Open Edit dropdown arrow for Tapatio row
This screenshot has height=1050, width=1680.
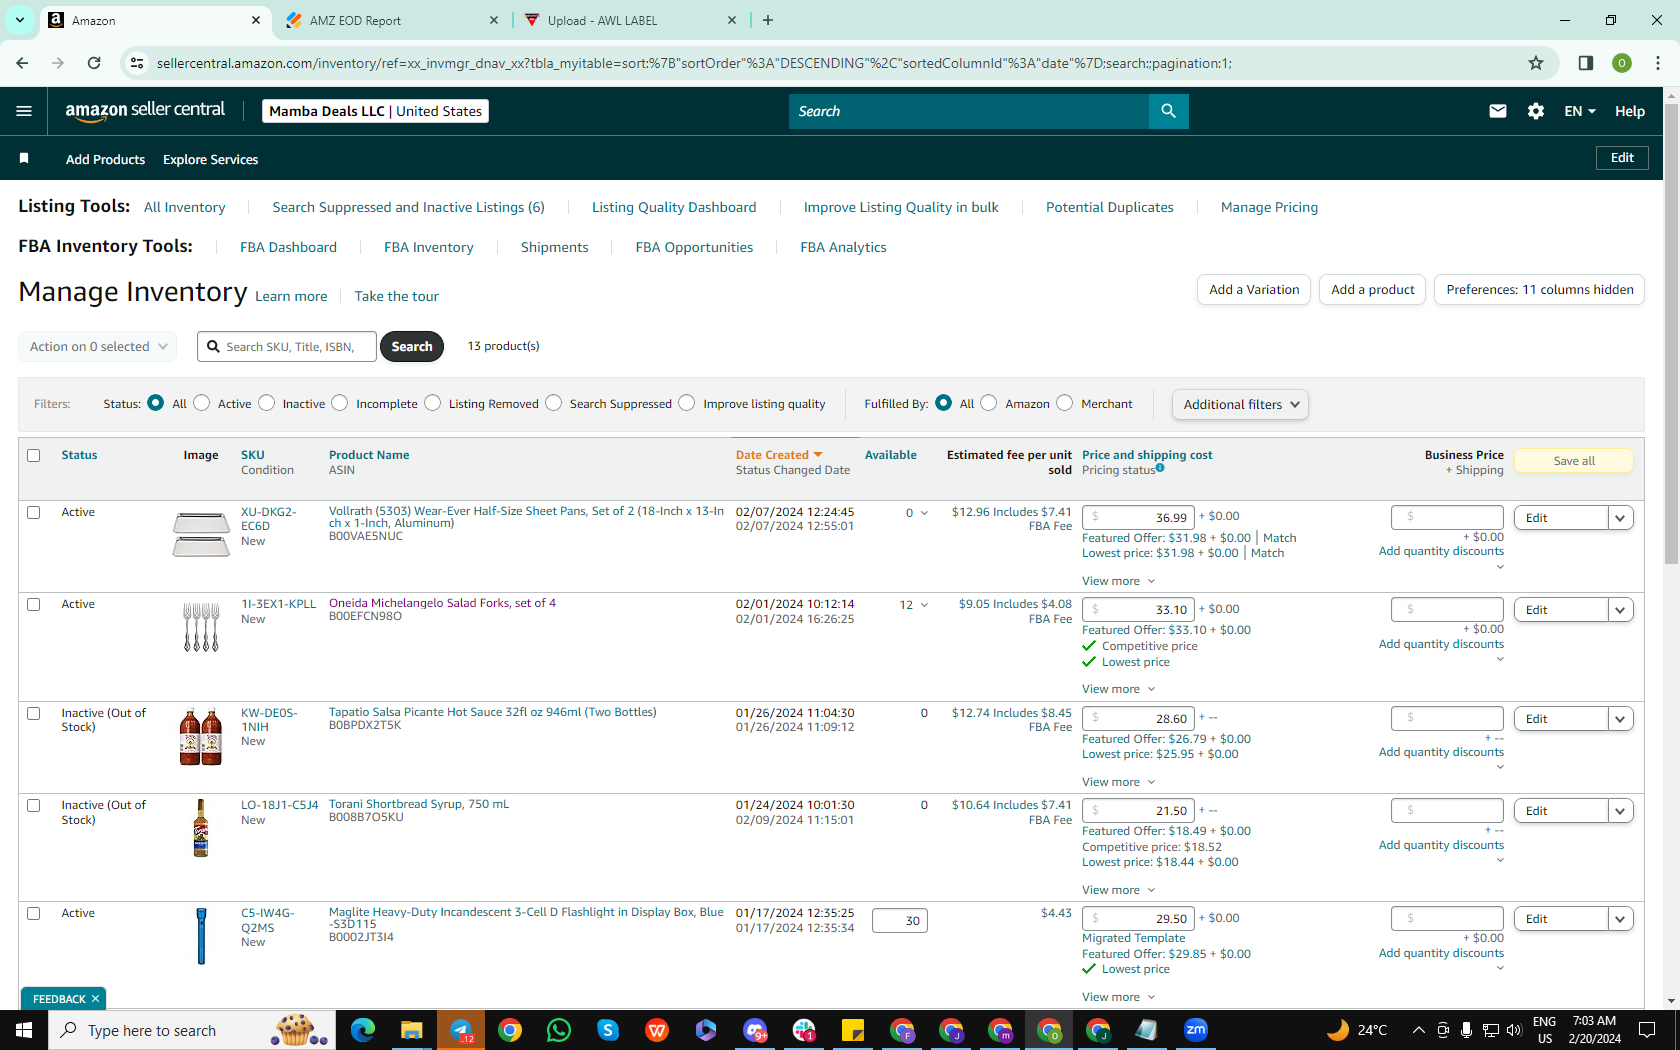1620,719
